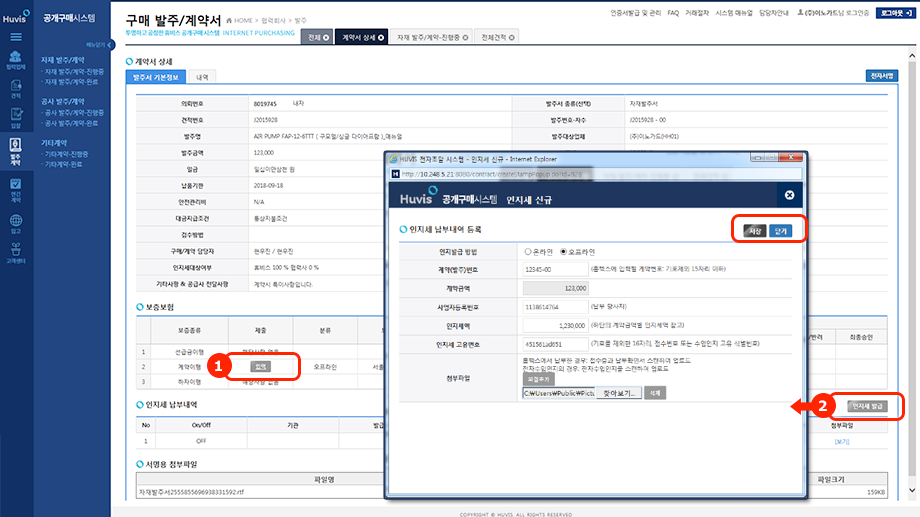Select the 온라인 radio button
Image resolution: width=920 pixels, height=517 pixels.
[527, 252]
